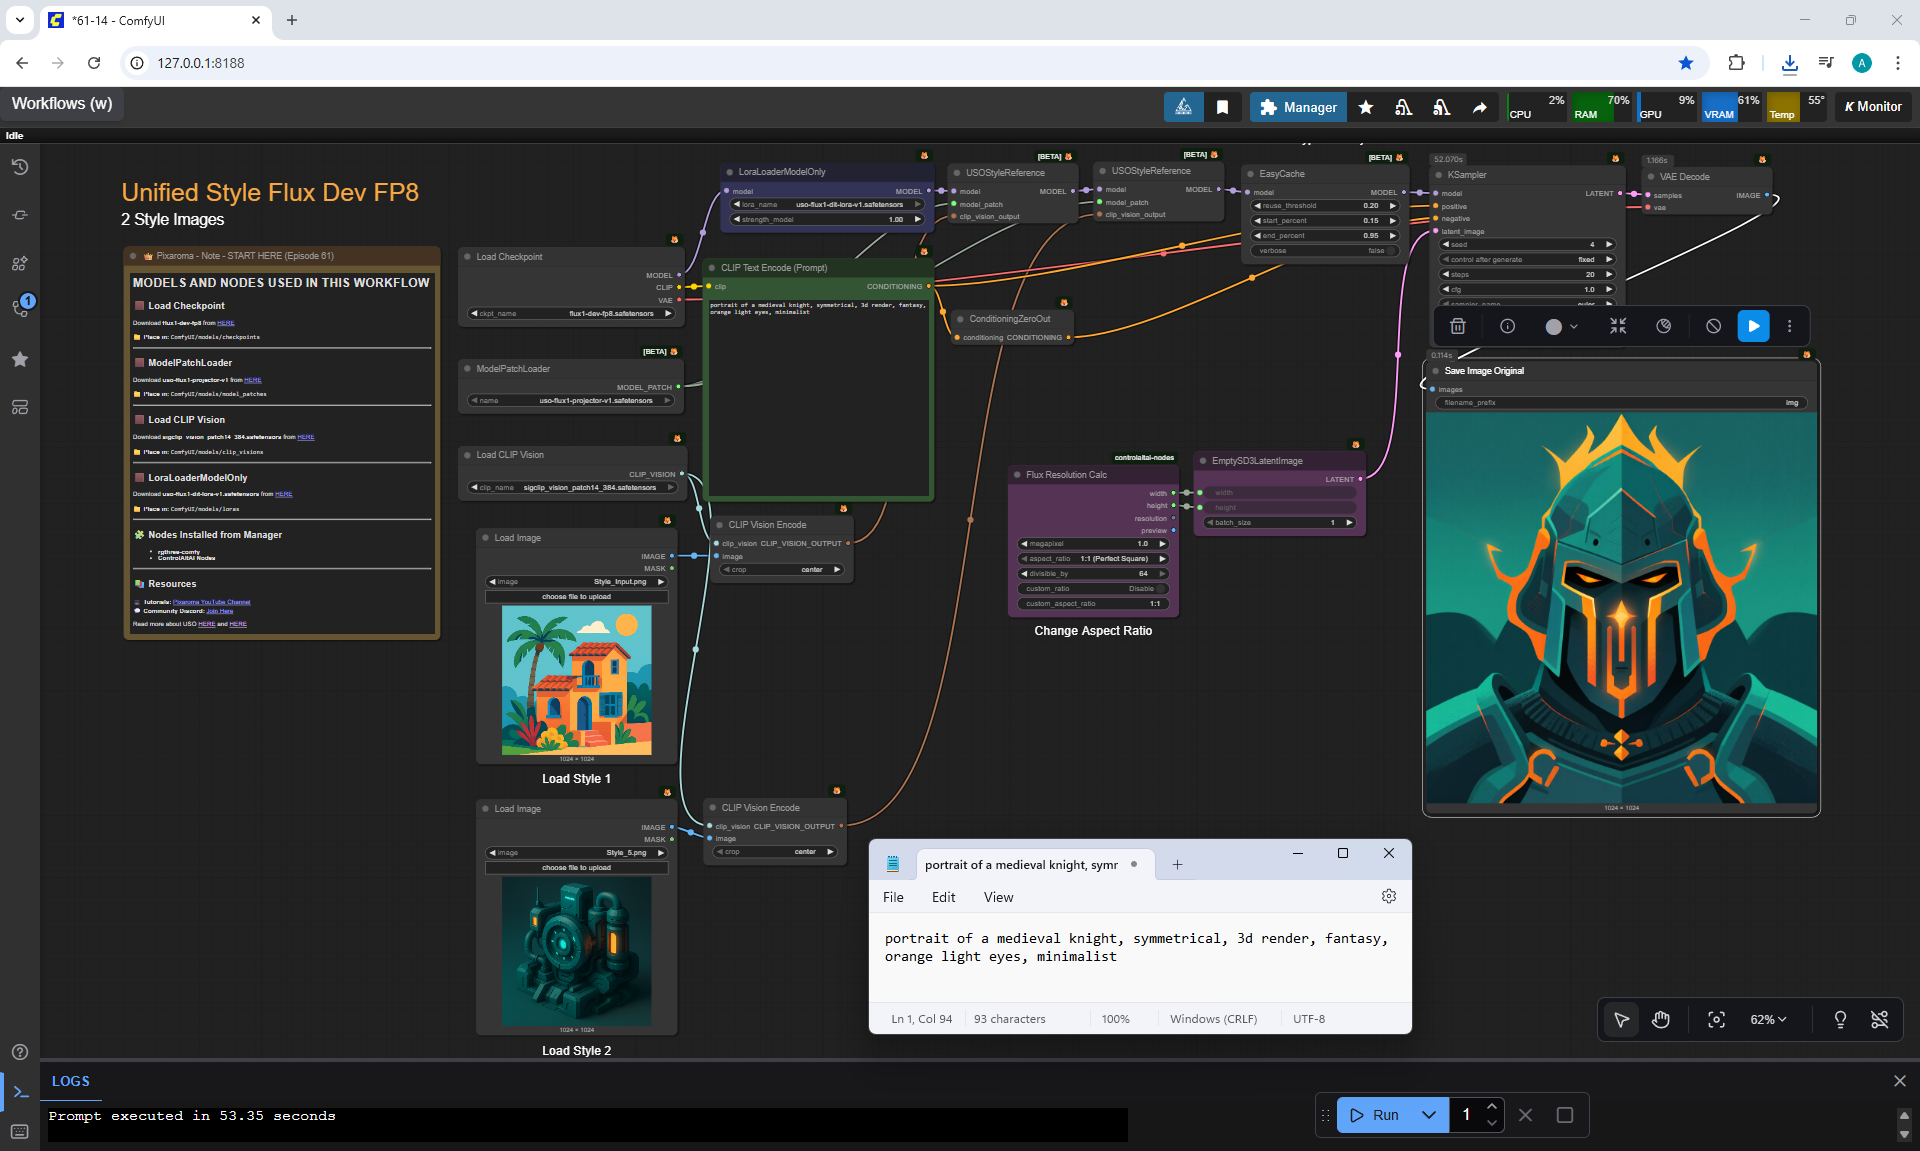Toggle link visibility in canvas toolbar
Image resolution: width=1920 pixels, height=1151 pixels.
click(1879, 1019)
